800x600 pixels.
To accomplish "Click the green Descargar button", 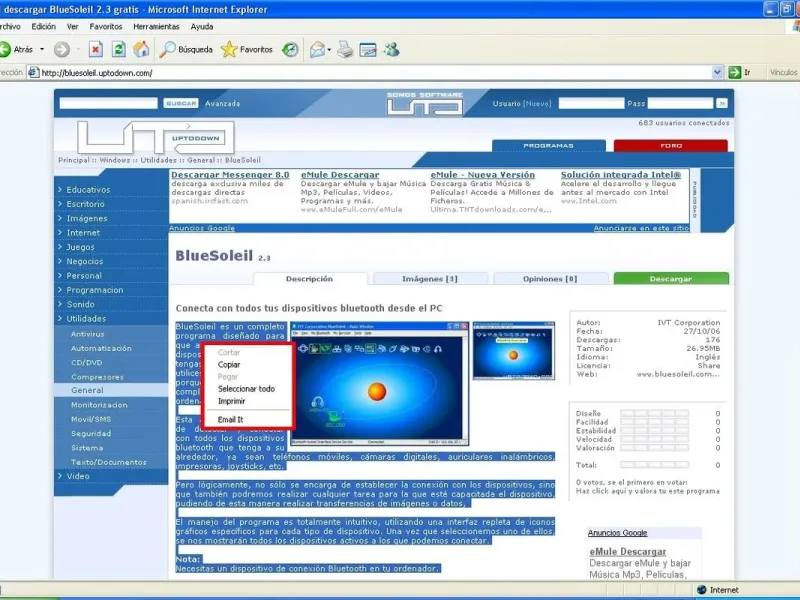I will click(671, 279).
